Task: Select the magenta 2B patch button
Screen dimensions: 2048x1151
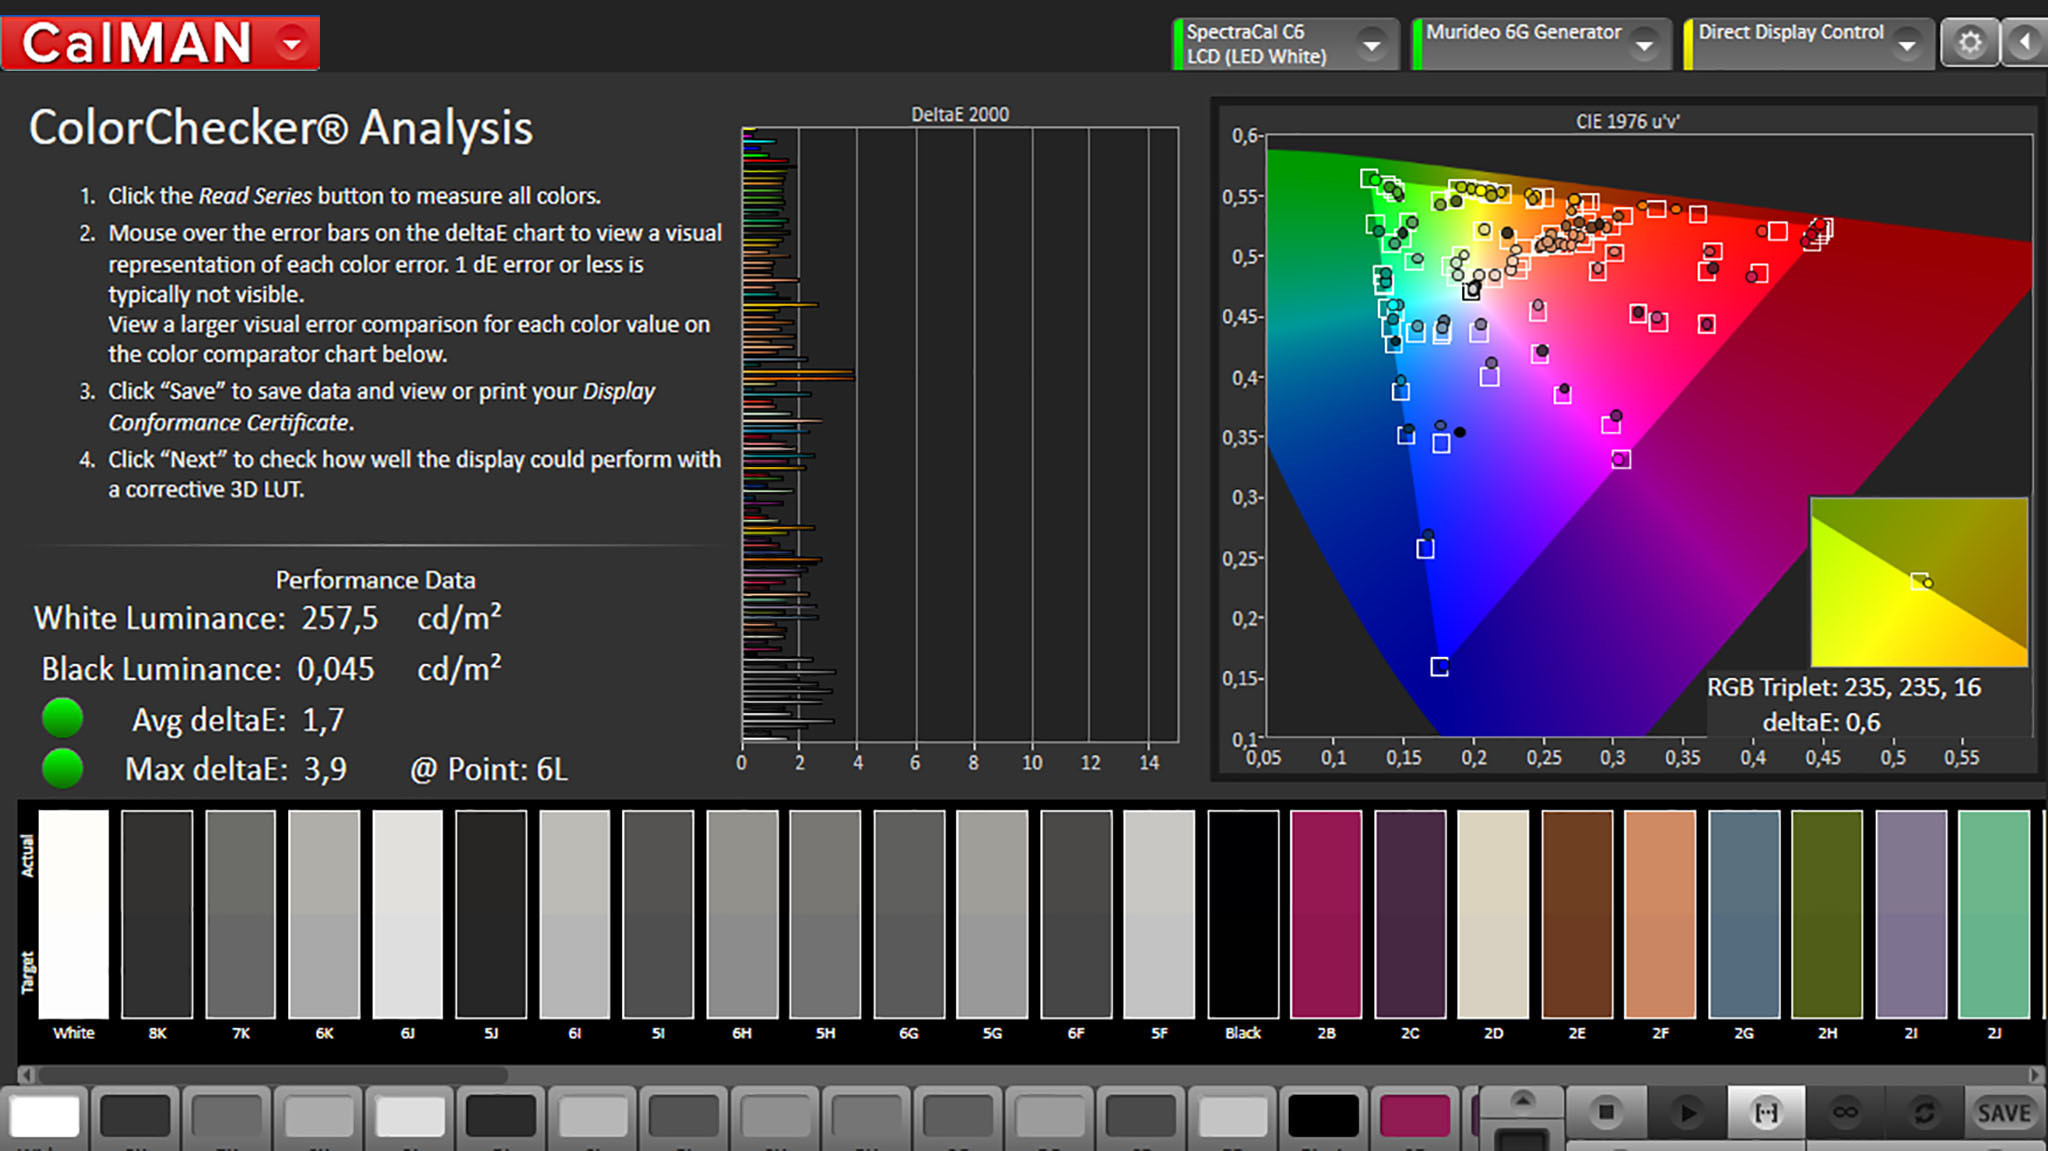Action: [x=1414, y=1116]
